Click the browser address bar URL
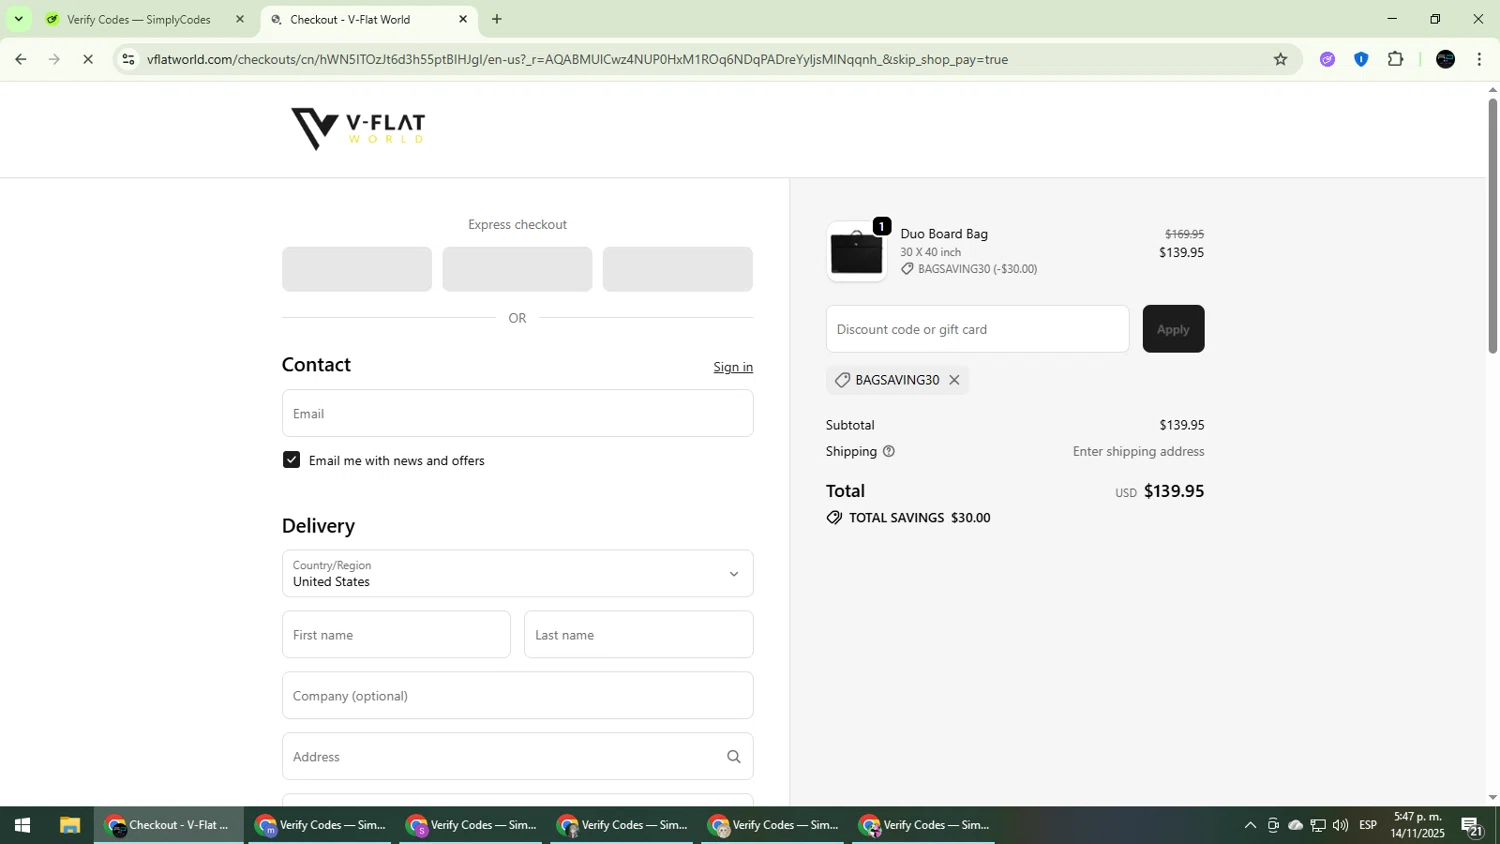 click(x=577, y=59)
